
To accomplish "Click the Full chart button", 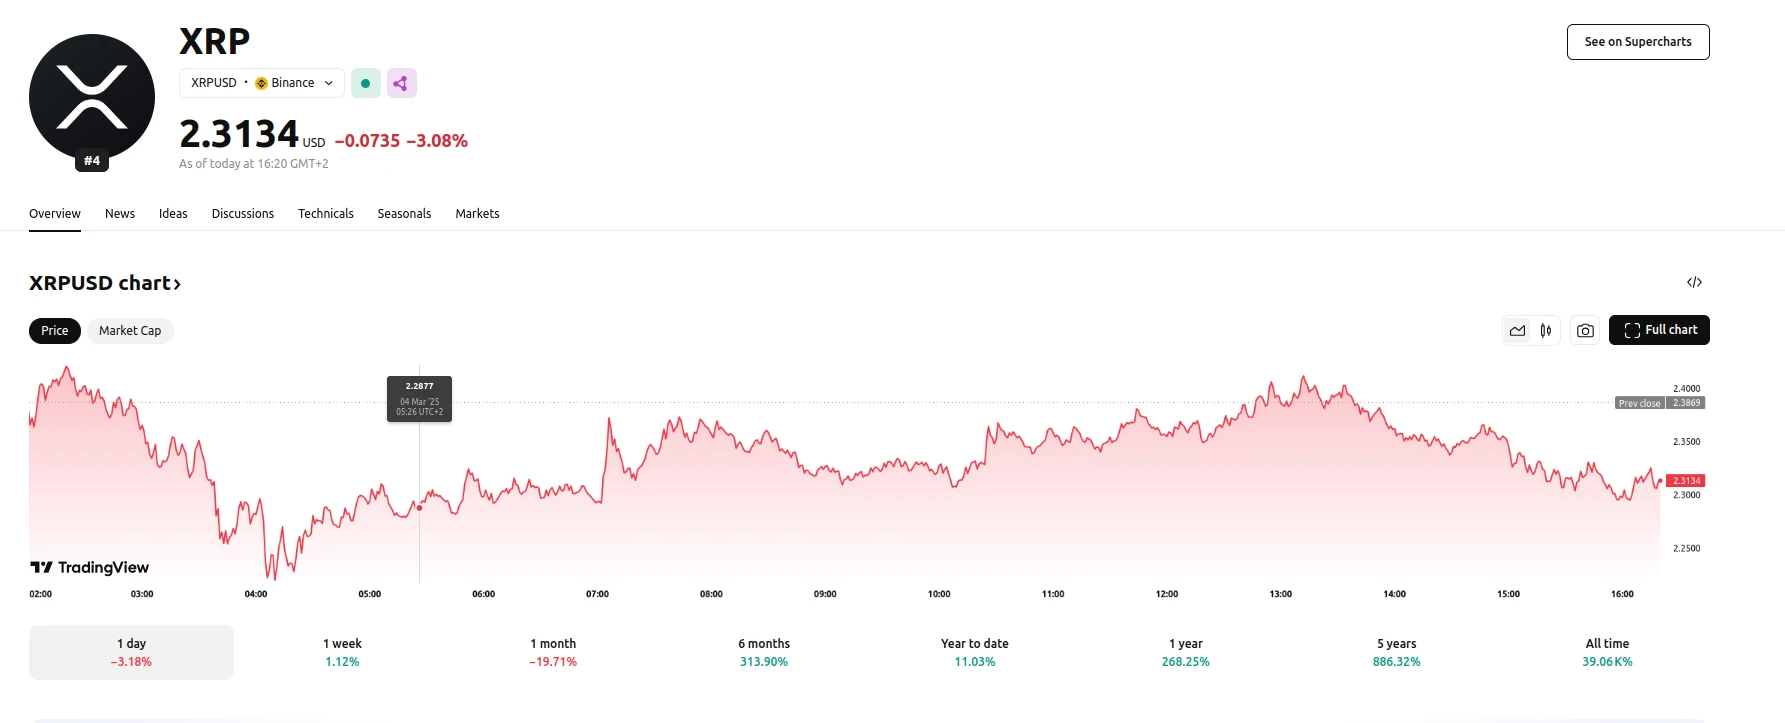I will pos(1659,330).
